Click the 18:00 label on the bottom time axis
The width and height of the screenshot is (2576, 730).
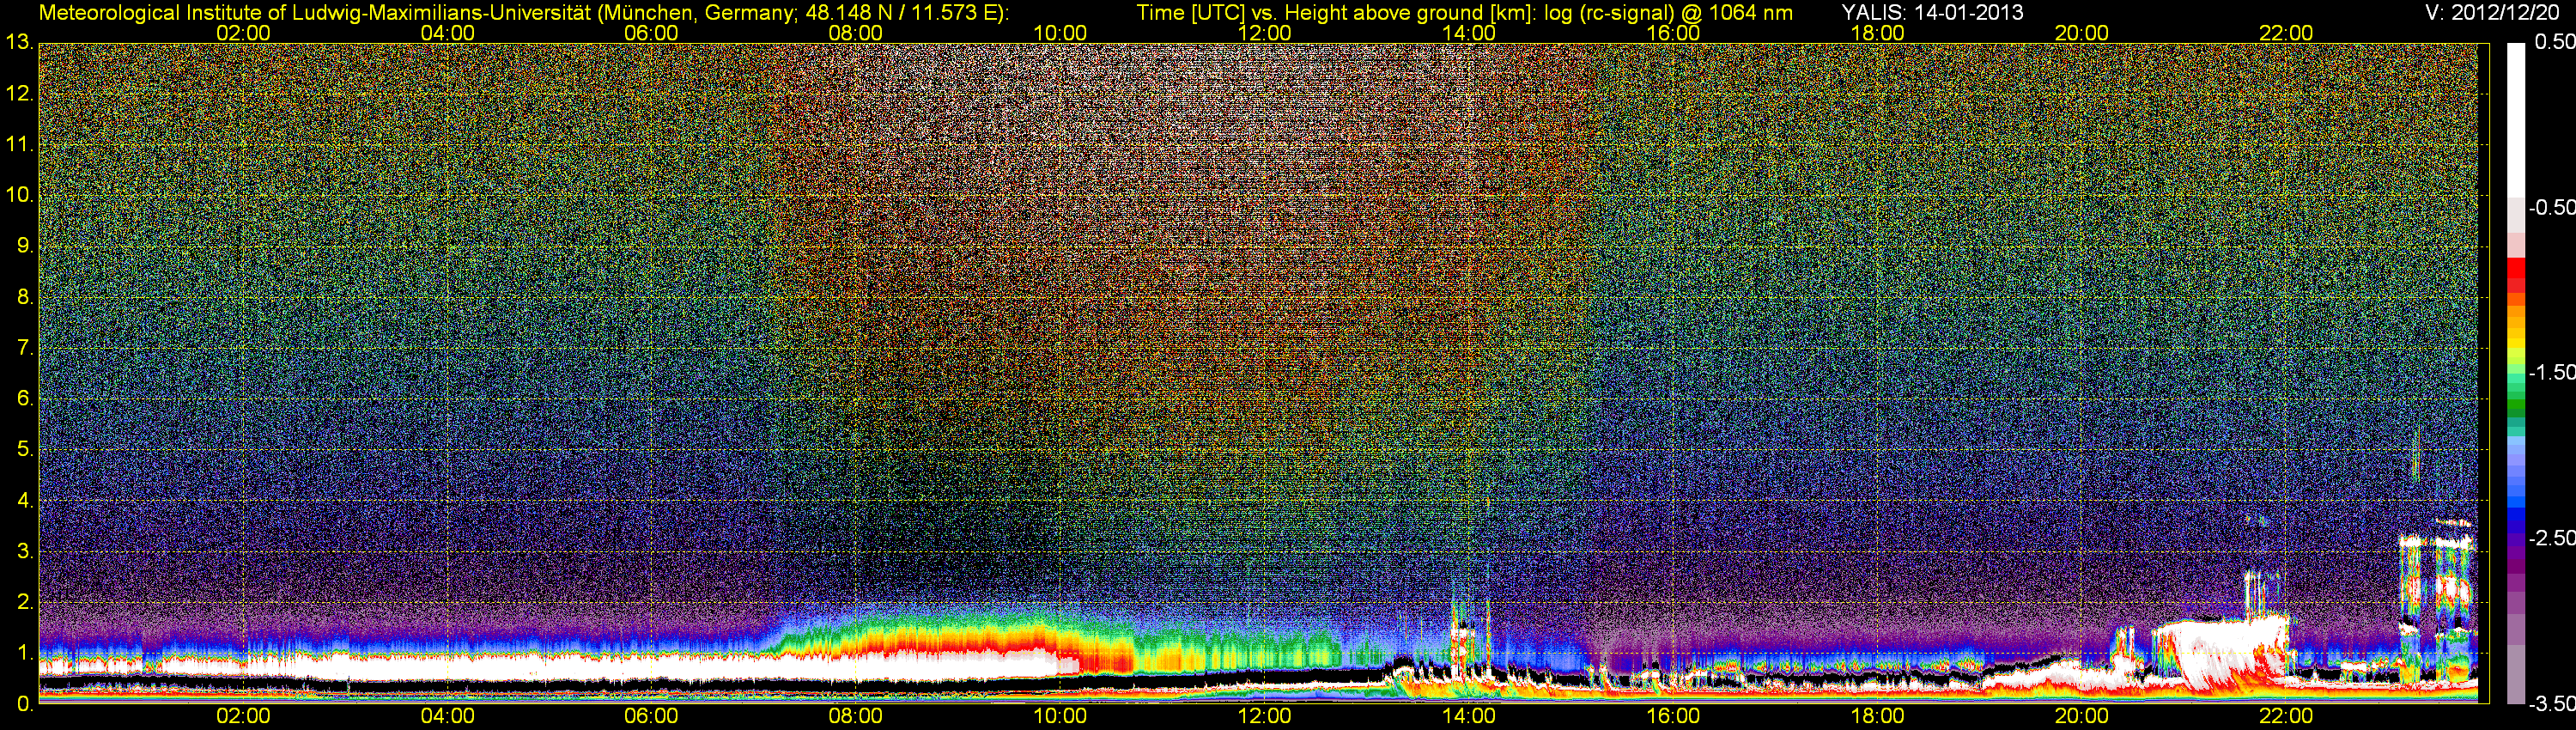pyautogui.click(x=1878, y=716)
